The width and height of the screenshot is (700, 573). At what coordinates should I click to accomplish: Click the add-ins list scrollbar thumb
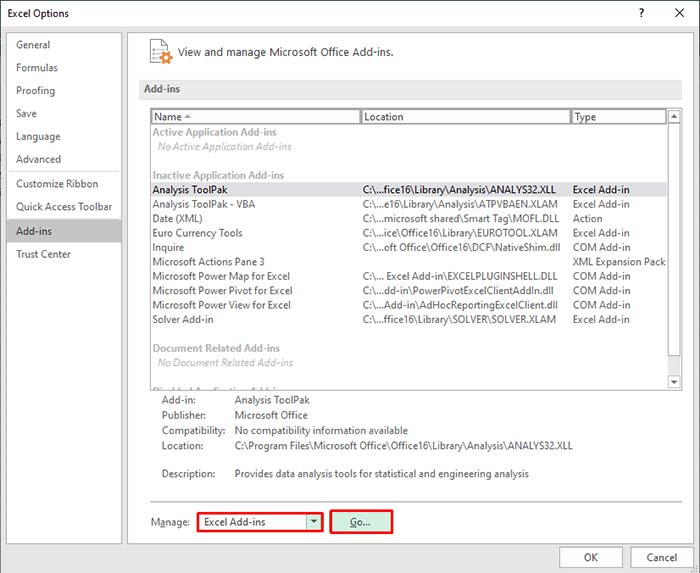(674, 240)
